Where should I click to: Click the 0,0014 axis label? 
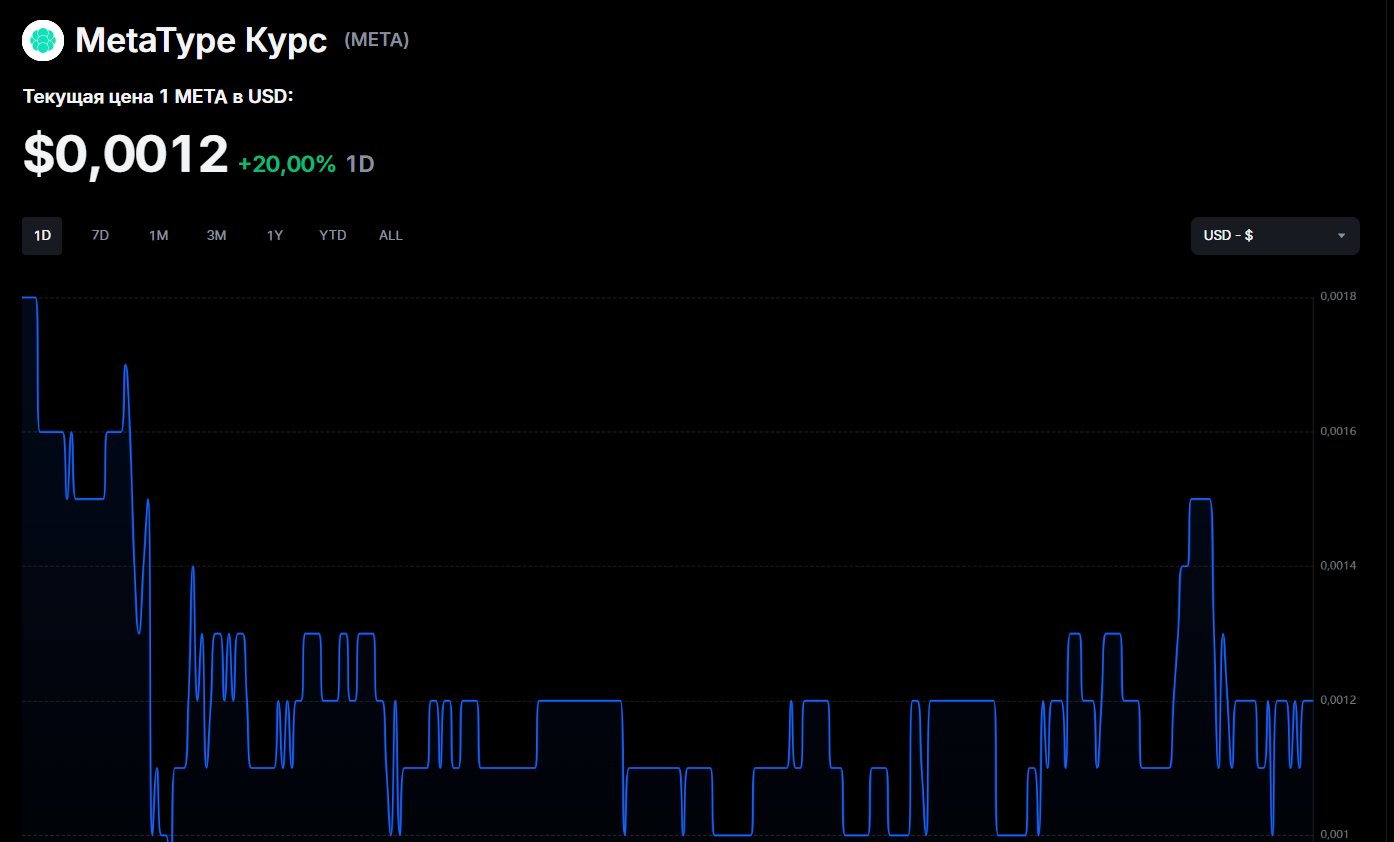[x=1339, y=566]
